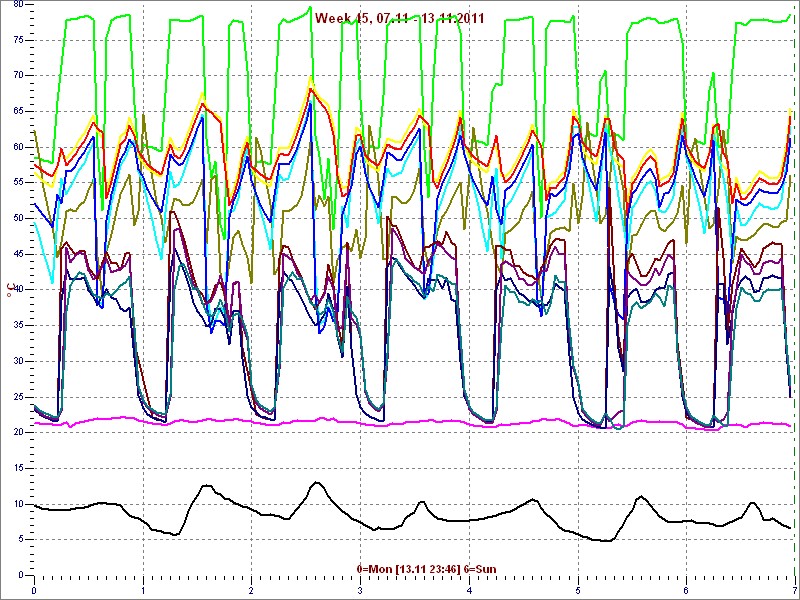800x600 pixels.
Task: Click day label "3" on the day axis
Action: coord(361,591)
